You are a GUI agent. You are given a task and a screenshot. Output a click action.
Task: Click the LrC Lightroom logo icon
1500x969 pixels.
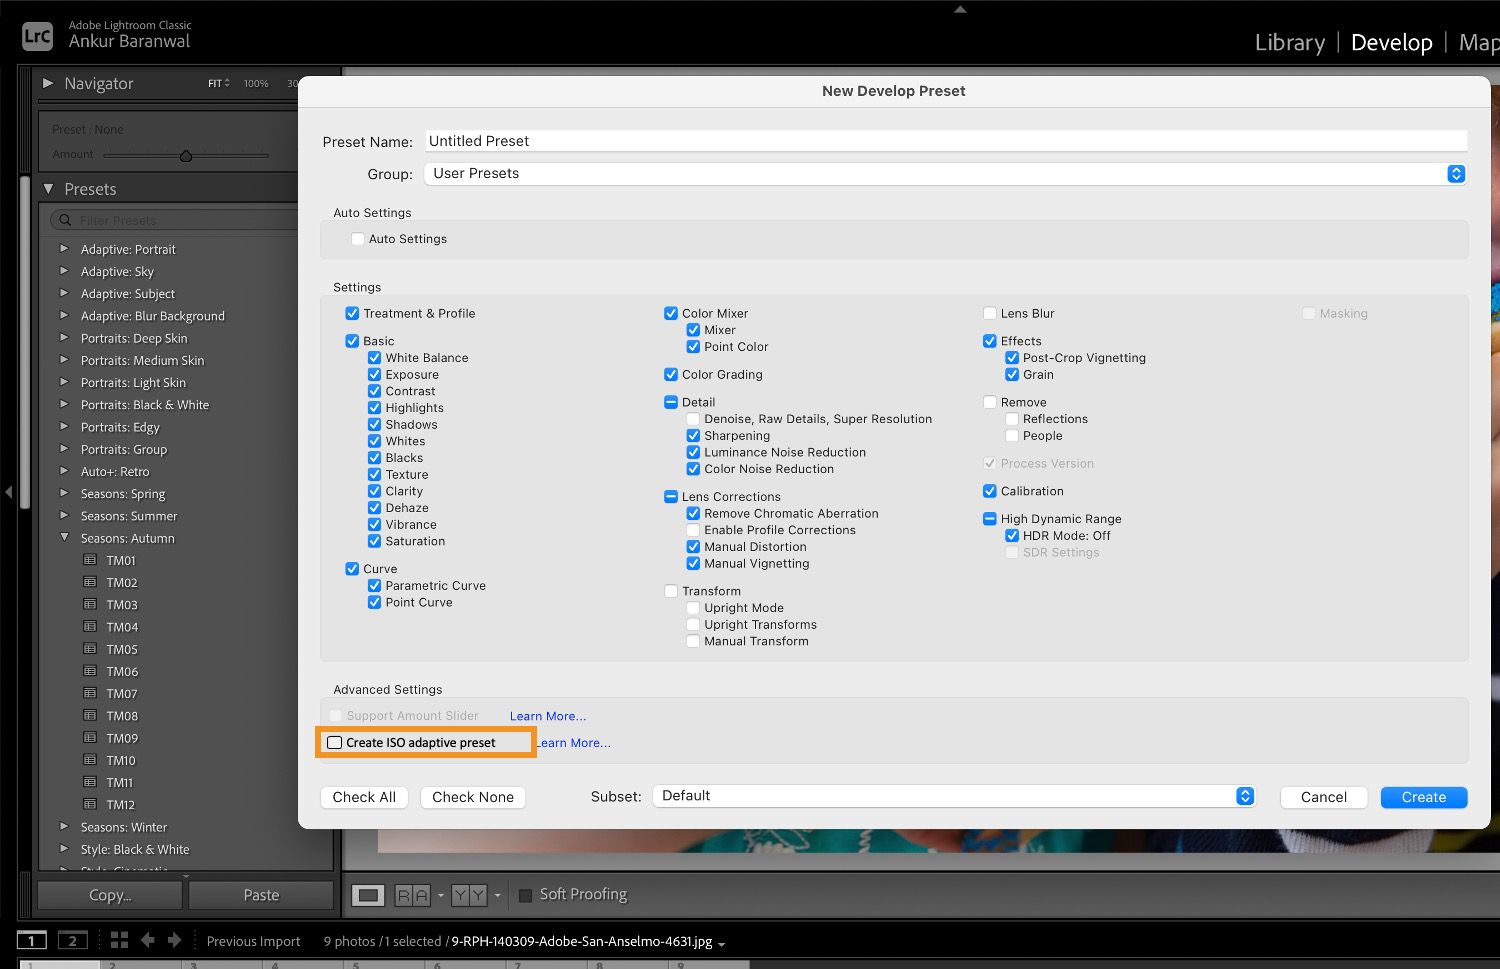coord(37,35)
